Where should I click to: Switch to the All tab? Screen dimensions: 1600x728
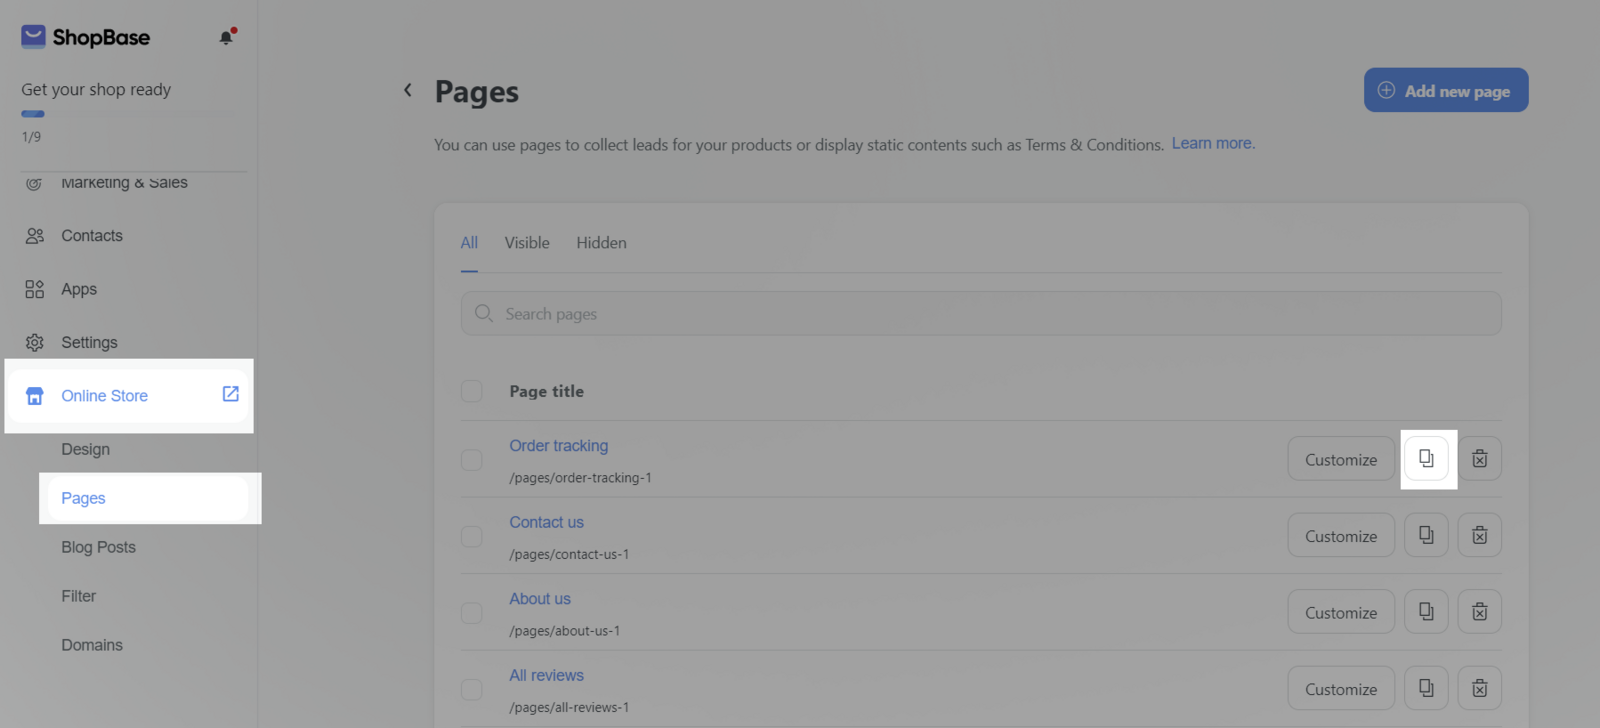[469, 243]
